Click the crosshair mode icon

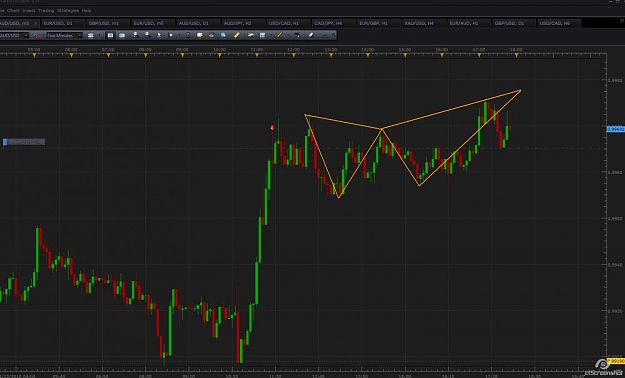171,35
